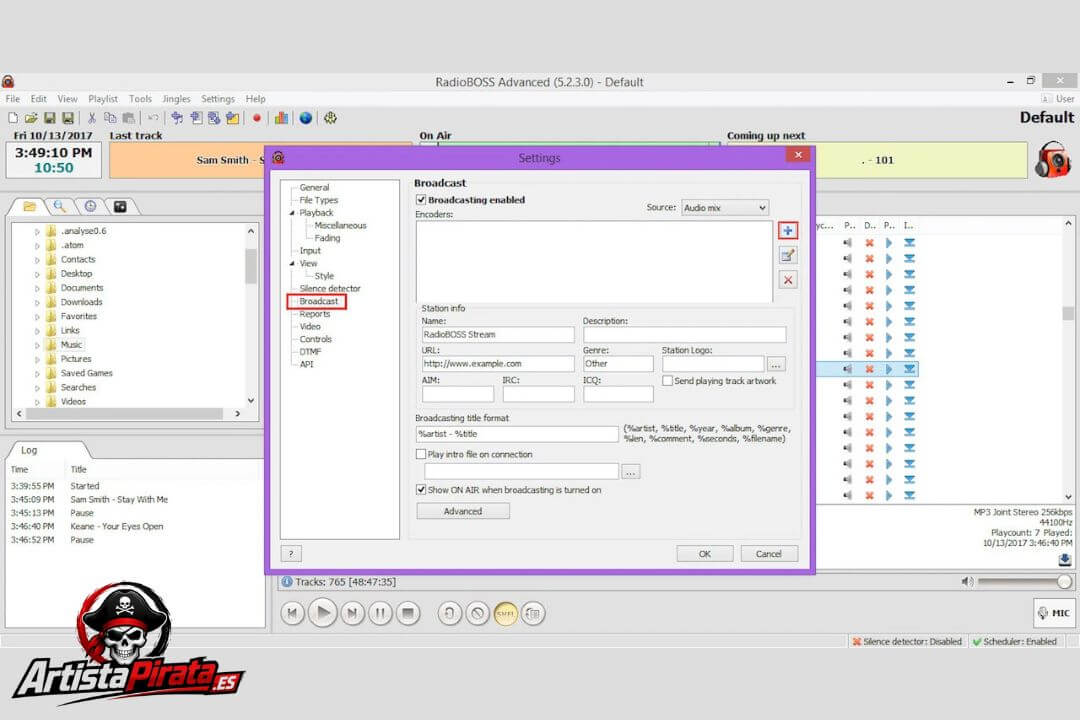Screen dimensions: 1080x720
Task: Click the question mark help button
Action: click(x=291, y=553)
